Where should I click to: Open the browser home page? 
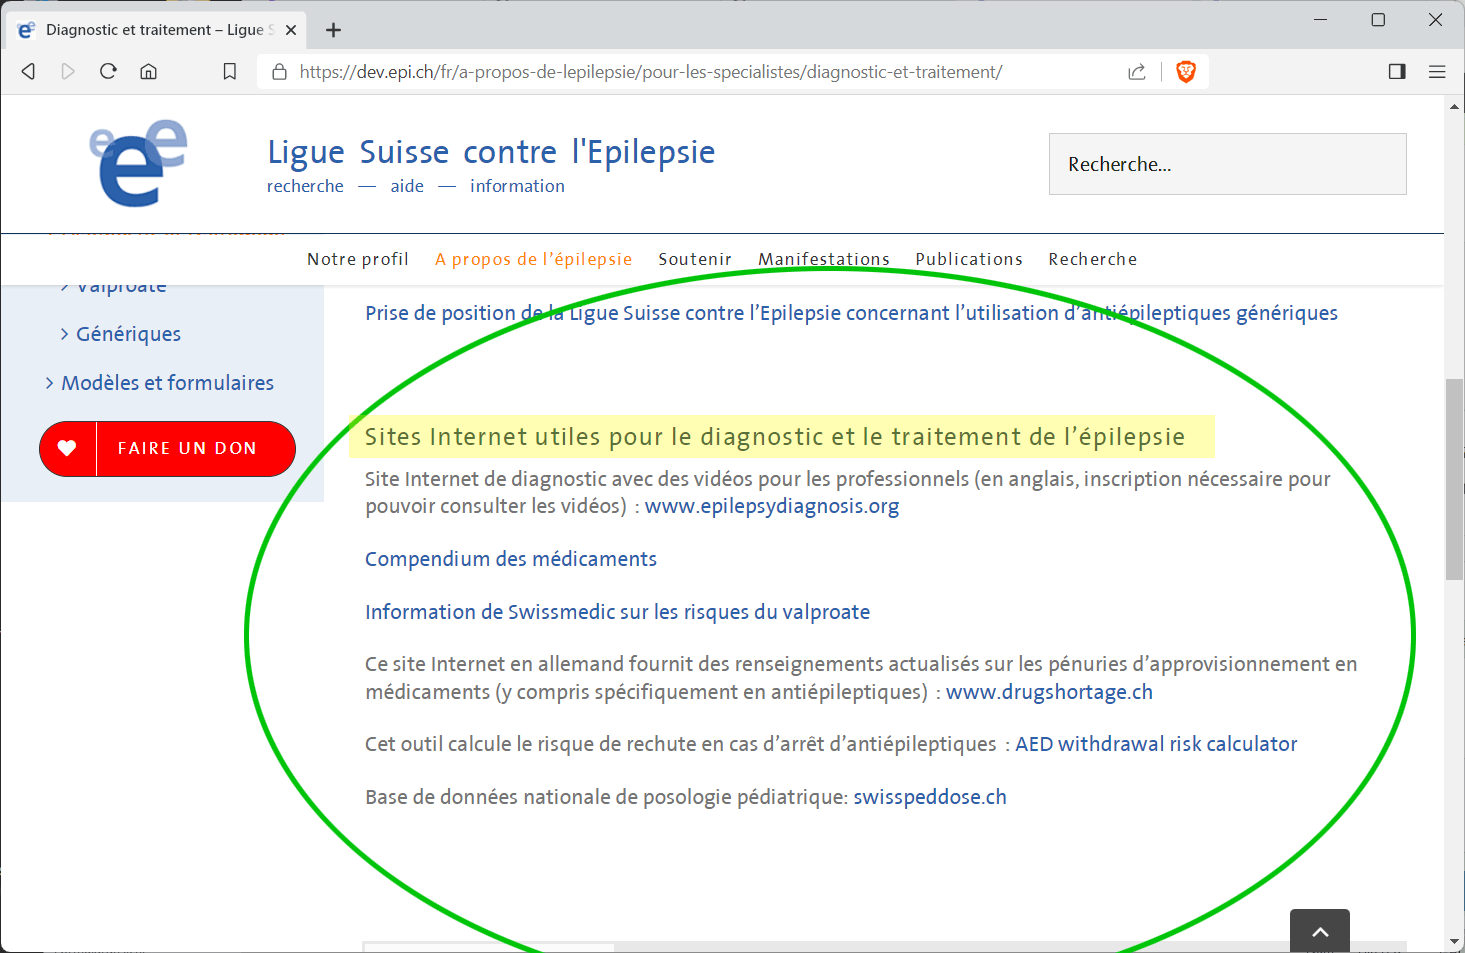148,72
